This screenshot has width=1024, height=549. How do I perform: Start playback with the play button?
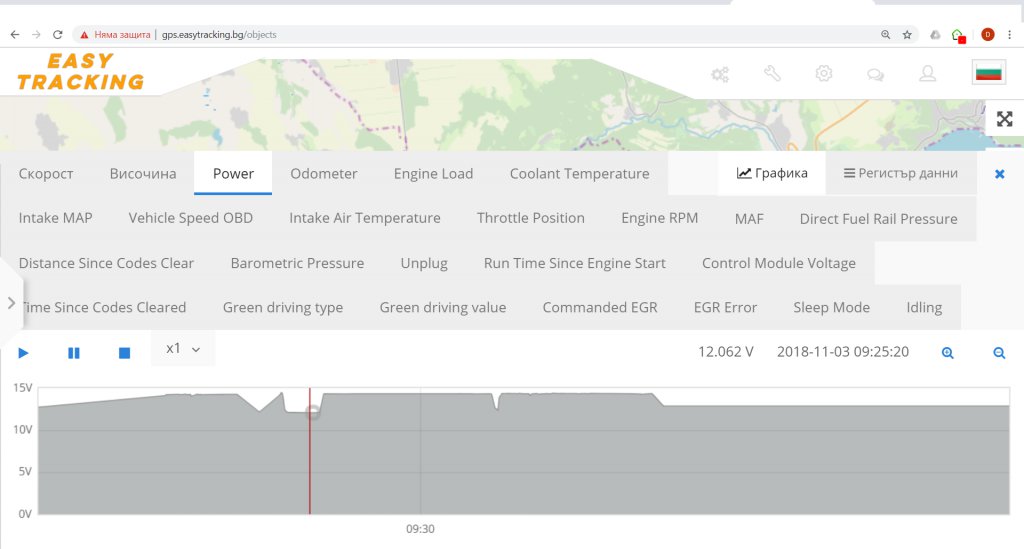click(23, 353)
